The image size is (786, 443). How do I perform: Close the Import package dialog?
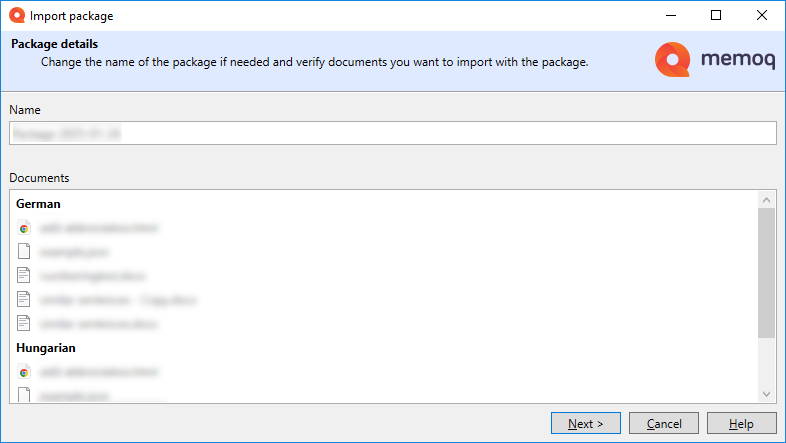tap(762, 15)
